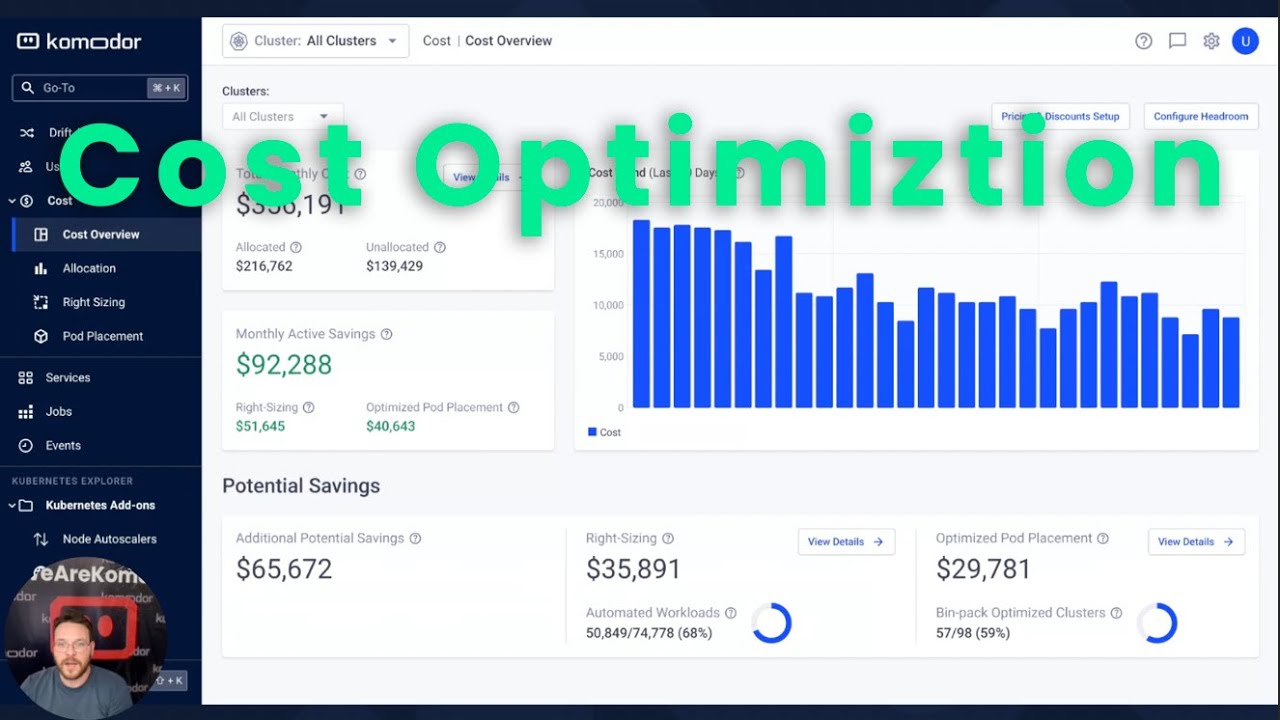Click the Events clock icon
Viewport: 1280px width, 720px height.
(x=26, y=445)
